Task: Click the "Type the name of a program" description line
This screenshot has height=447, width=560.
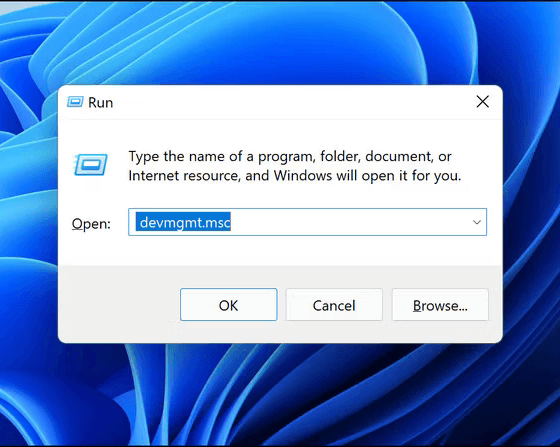Action: click(290, 157)
